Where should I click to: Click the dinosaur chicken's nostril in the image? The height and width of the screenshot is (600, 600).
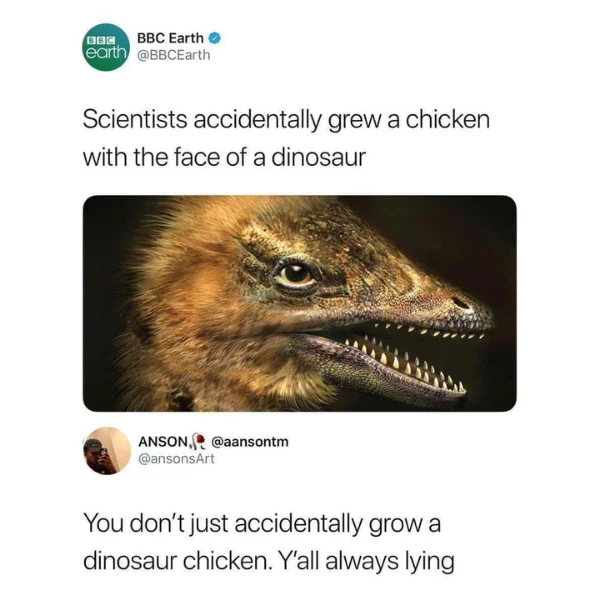tap(461, 303)
